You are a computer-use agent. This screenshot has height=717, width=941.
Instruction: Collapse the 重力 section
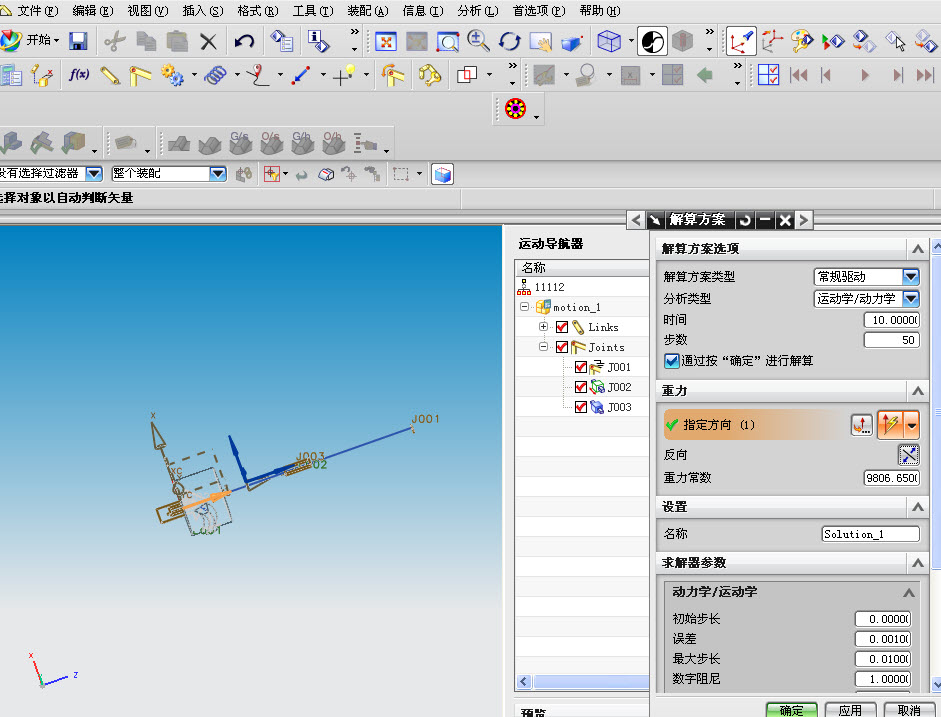pos(918,391)
